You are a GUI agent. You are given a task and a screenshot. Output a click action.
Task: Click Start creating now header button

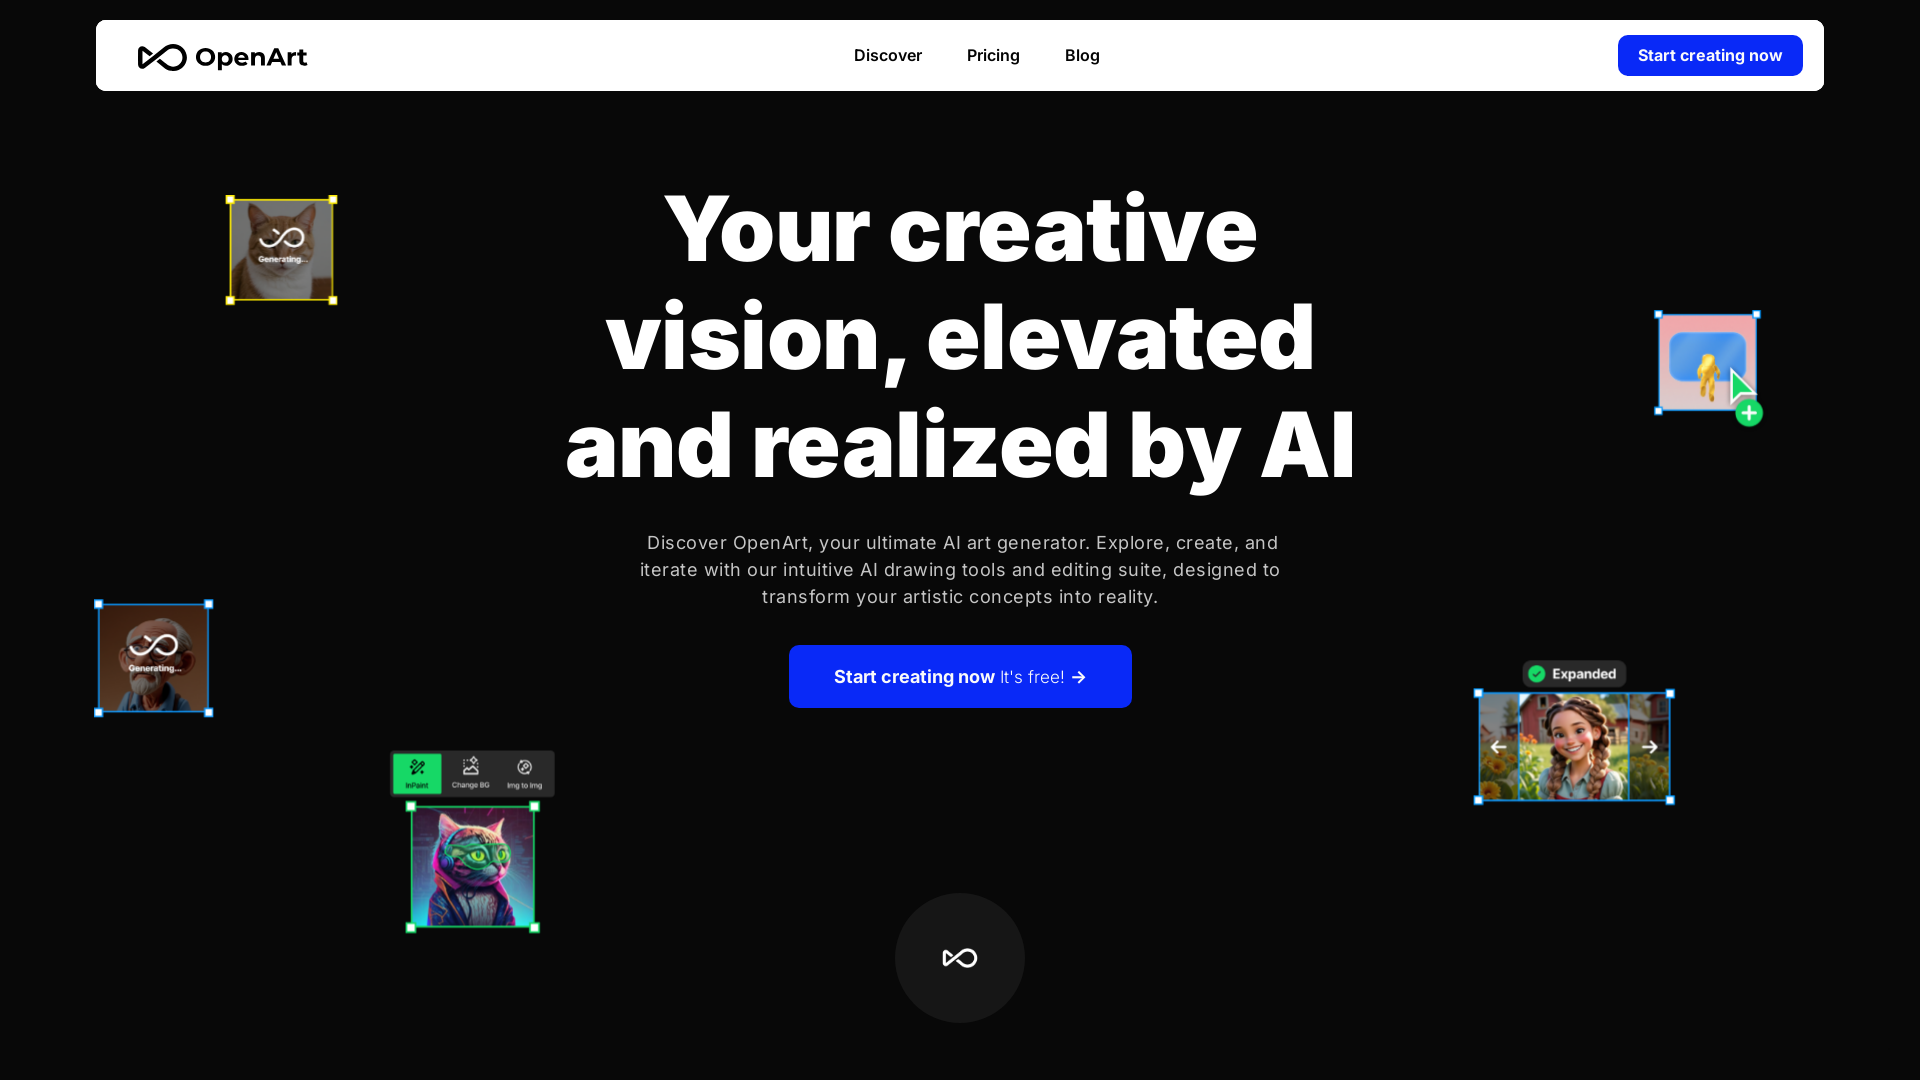1709,55
